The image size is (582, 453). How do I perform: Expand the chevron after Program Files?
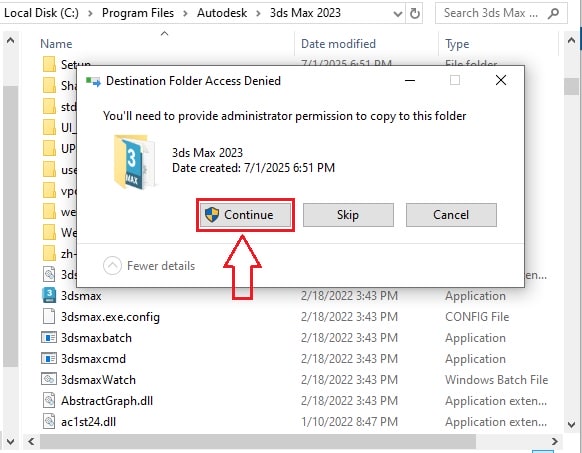[185, 13]
